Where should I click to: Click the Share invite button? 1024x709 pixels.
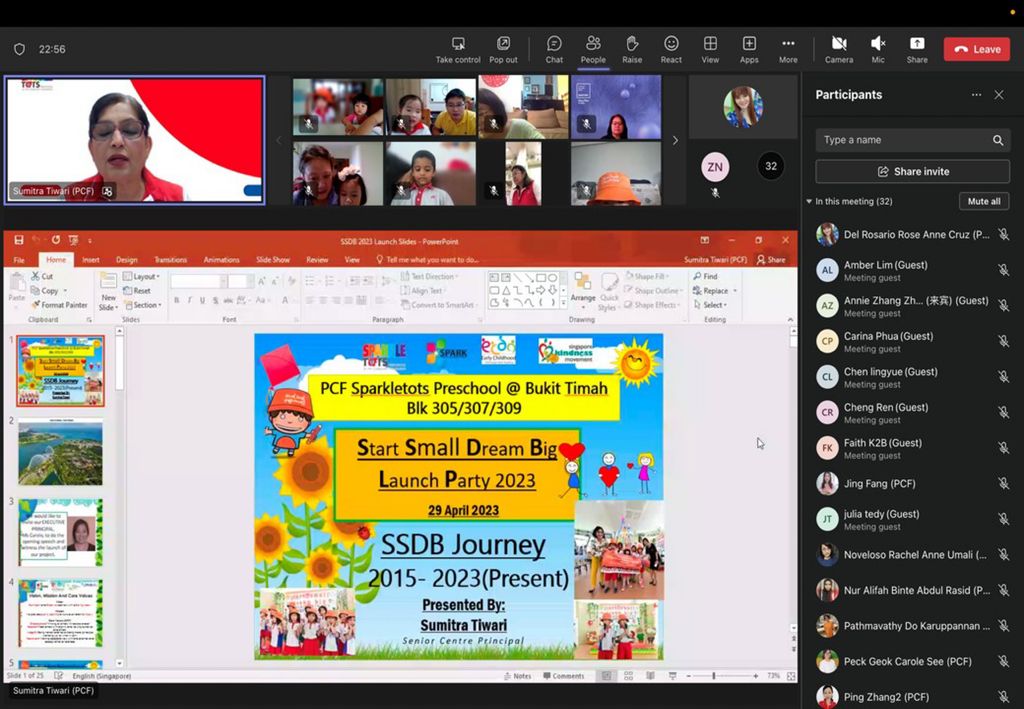tap(912, 172)
